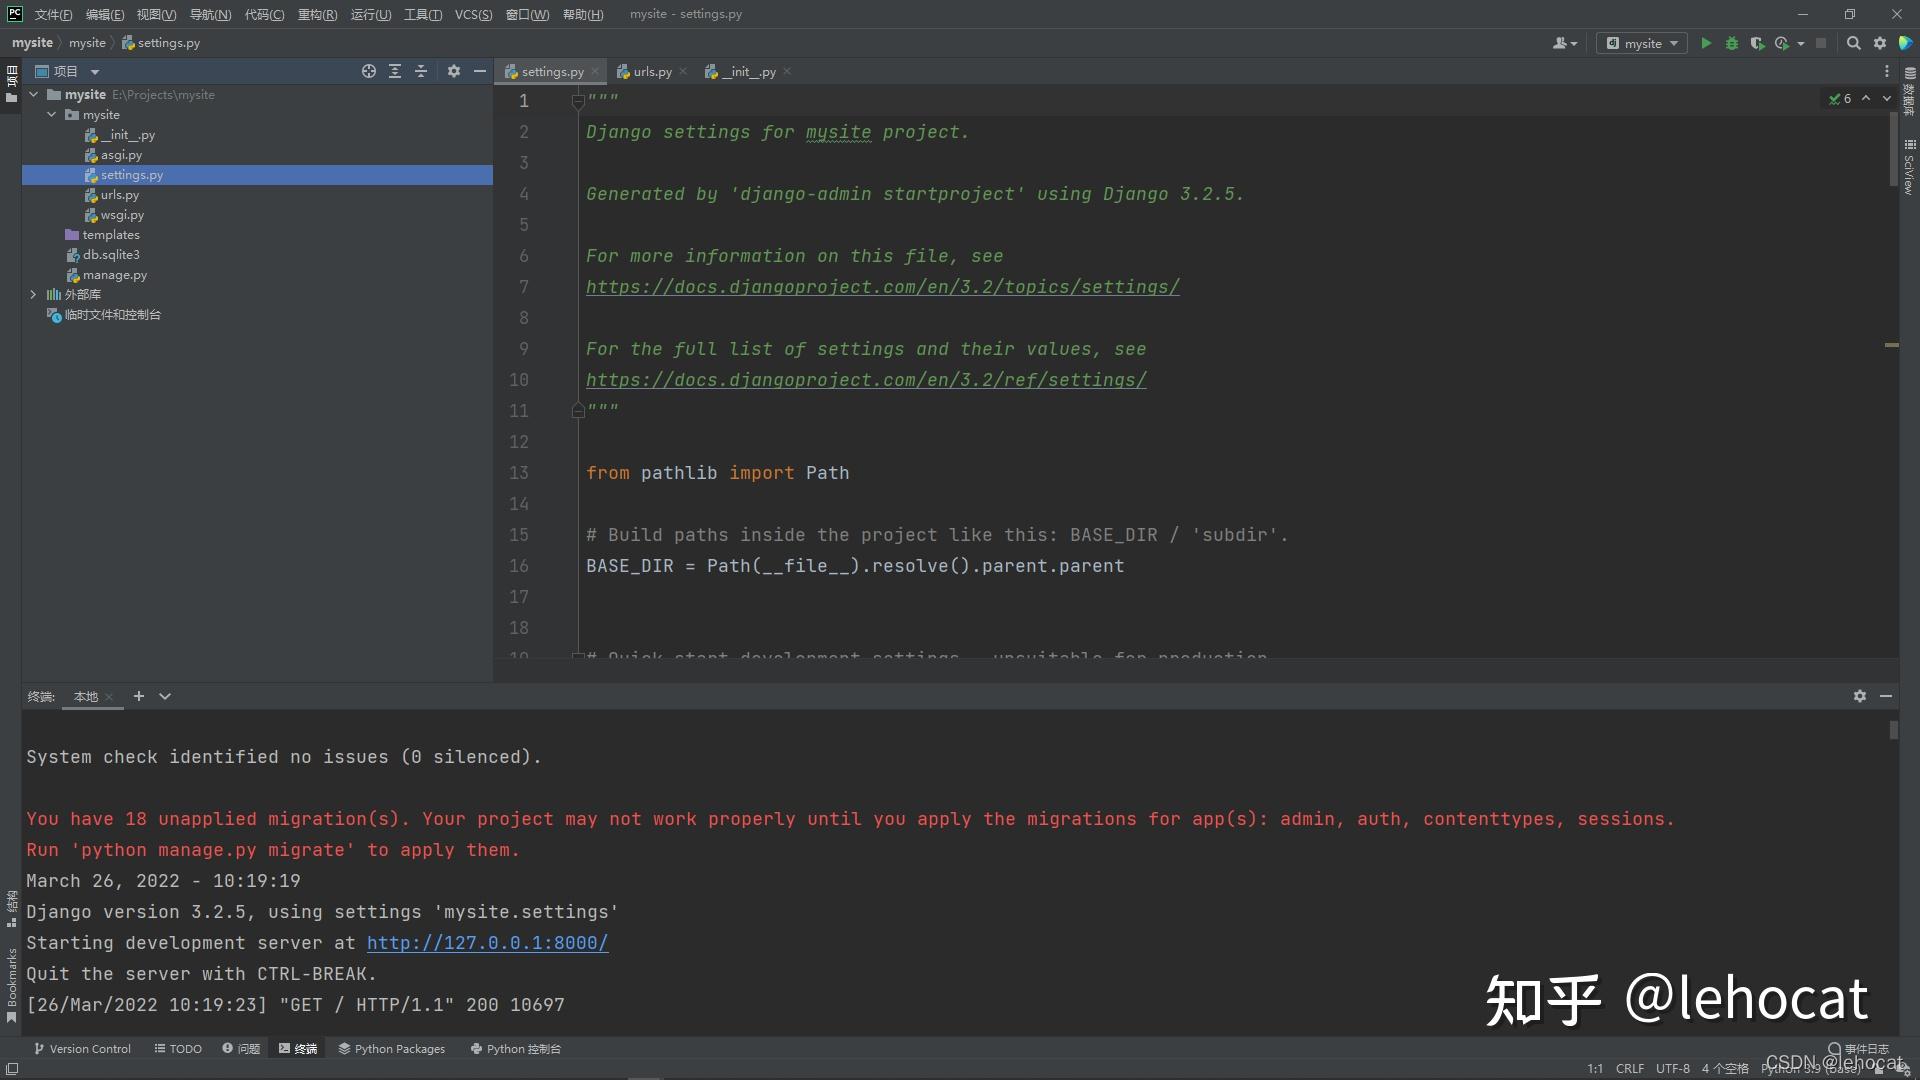This screenshot has height=1080, width=1920.
Task: Click the docs.djangoproject.com topics/settings link
Action: click(882, 287)
